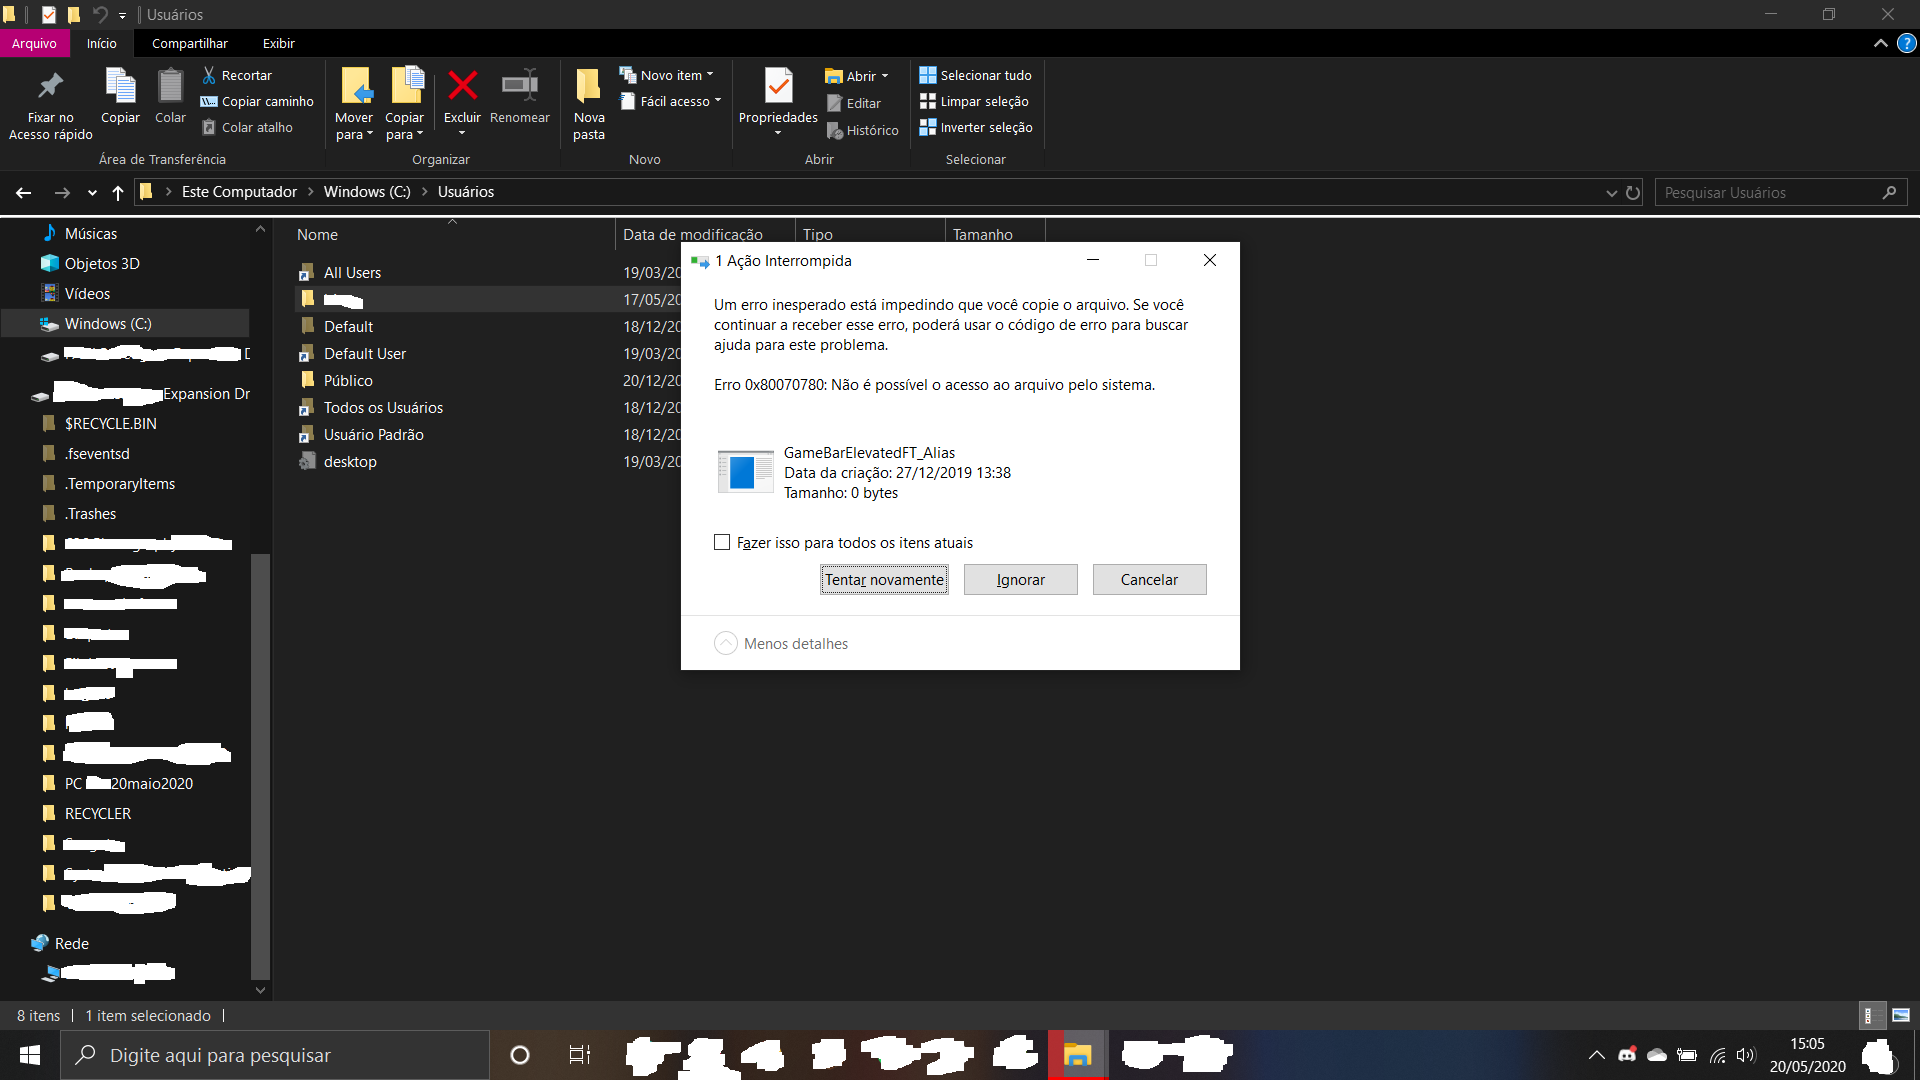Open Cortana circle icon on taskbar
This screenshot has height=1080, width=1920.
click(519, 1055)
